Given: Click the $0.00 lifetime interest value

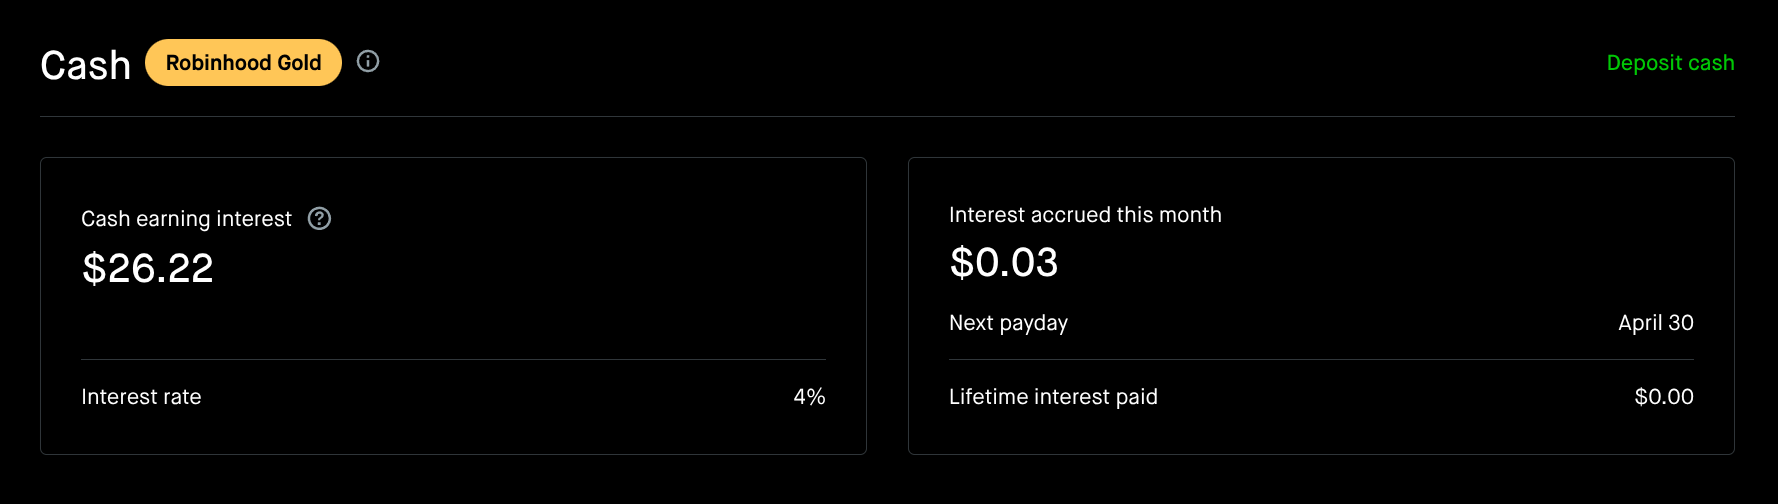Looking at the screenshot, I should (x=1663, y=397).
